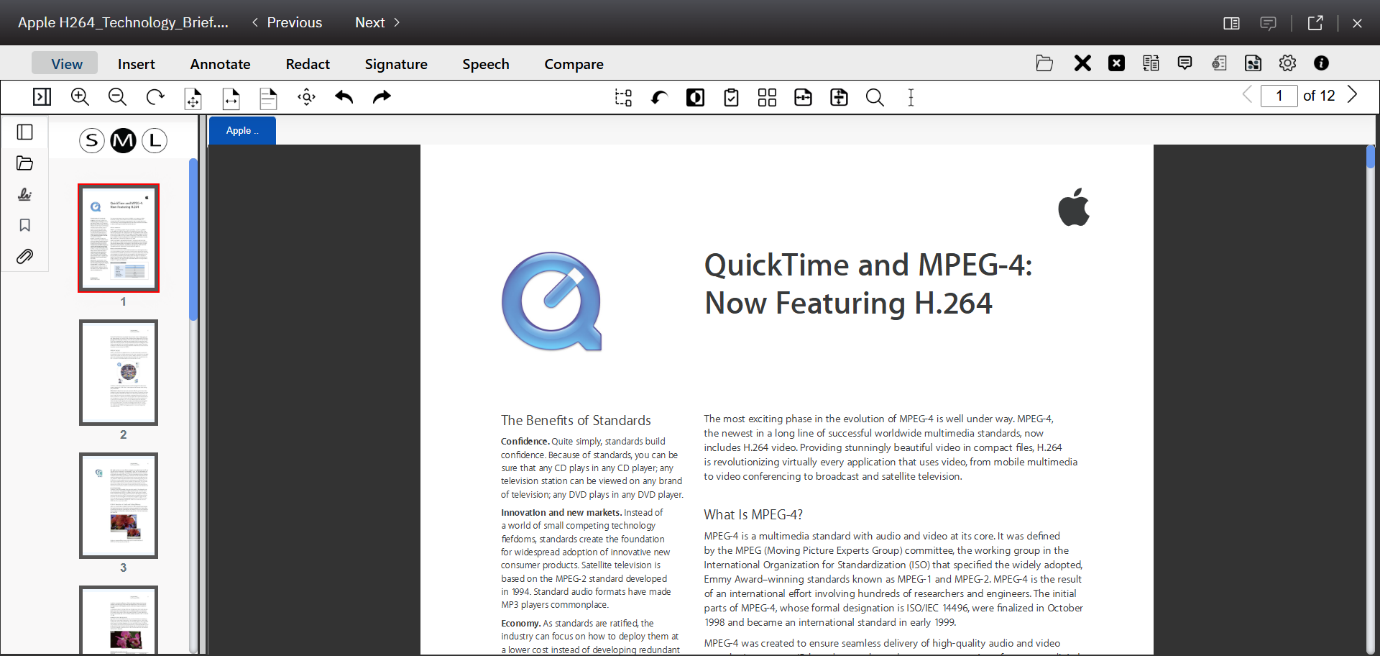Undo the last action
Image resolution: width=1380 pixels, height=656 pixels.
click(x=344, y=97)
